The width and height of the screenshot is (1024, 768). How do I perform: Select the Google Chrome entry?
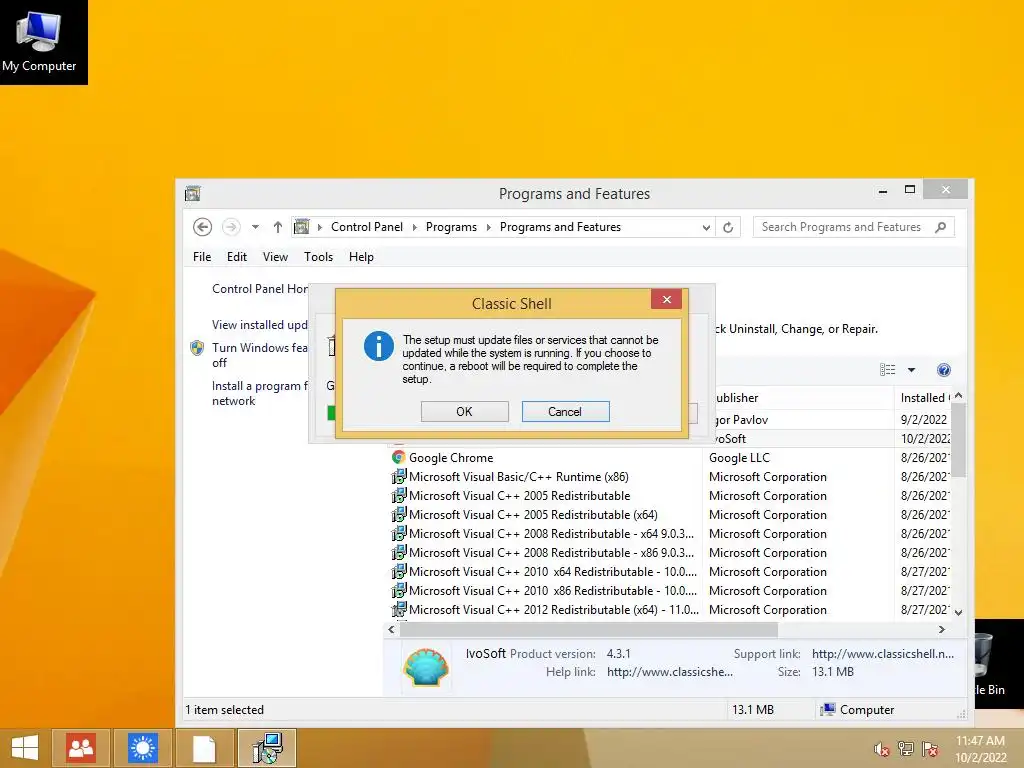[x=451, y=458]
